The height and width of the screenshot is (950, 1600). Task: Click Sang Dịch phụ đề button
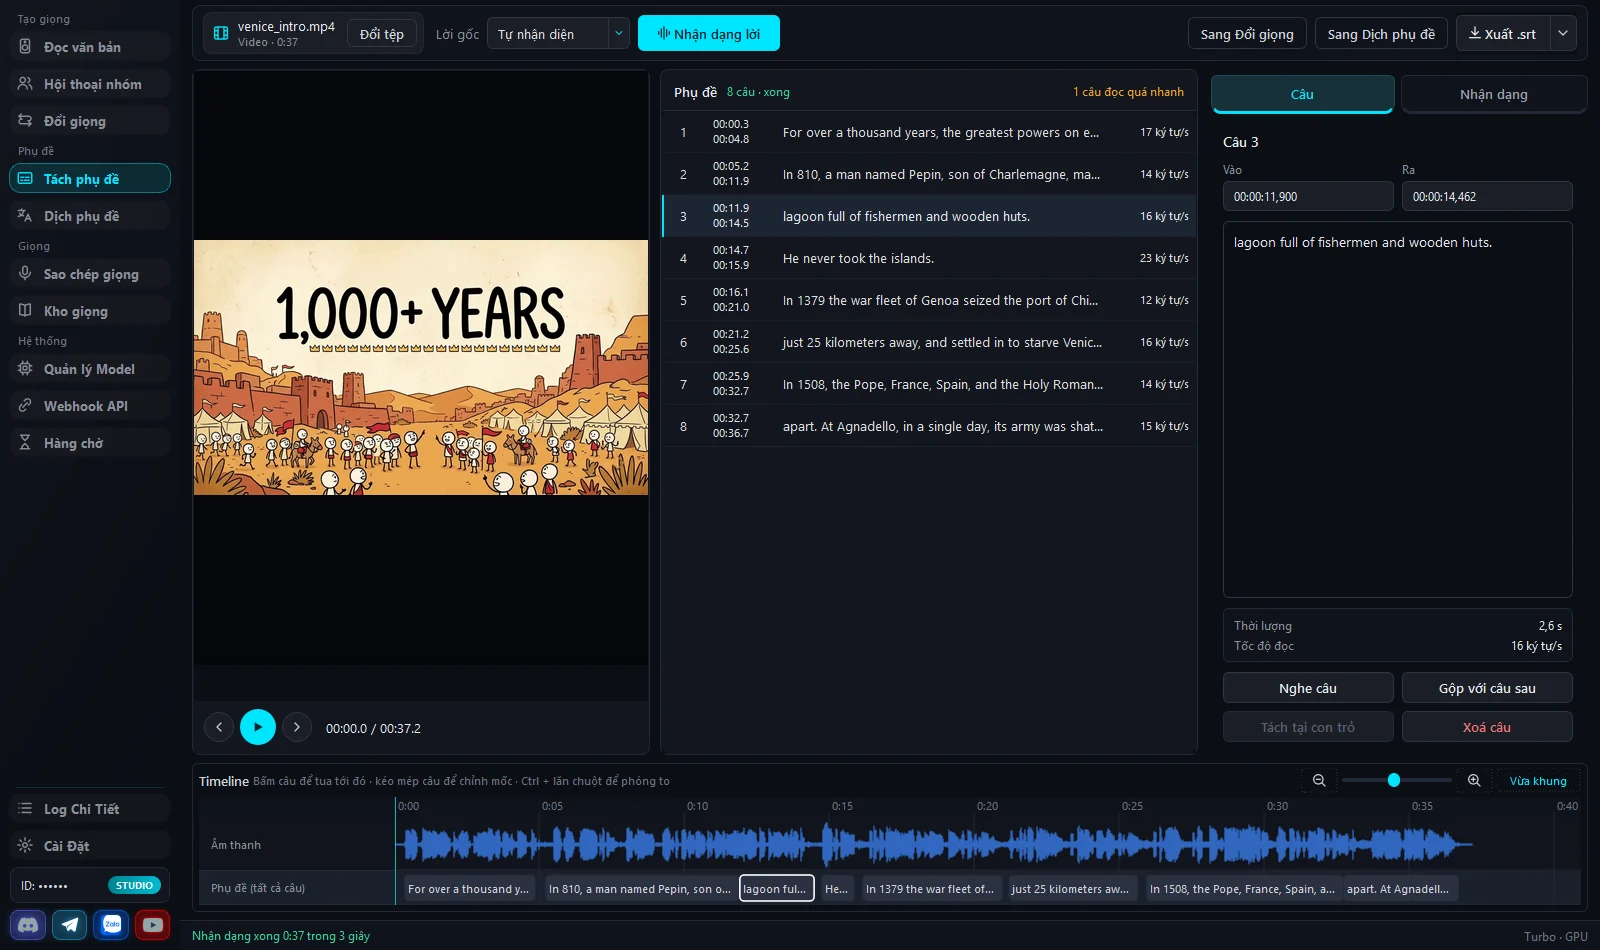coord(1381,34)
